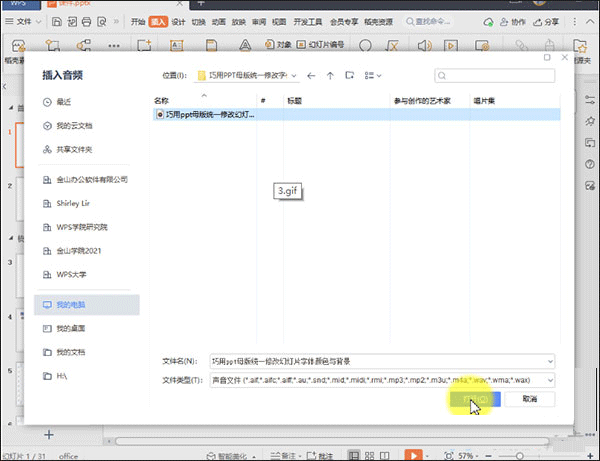Expand the location path dropdown
The image size is (600, 461).
click(x=294, y=76)
